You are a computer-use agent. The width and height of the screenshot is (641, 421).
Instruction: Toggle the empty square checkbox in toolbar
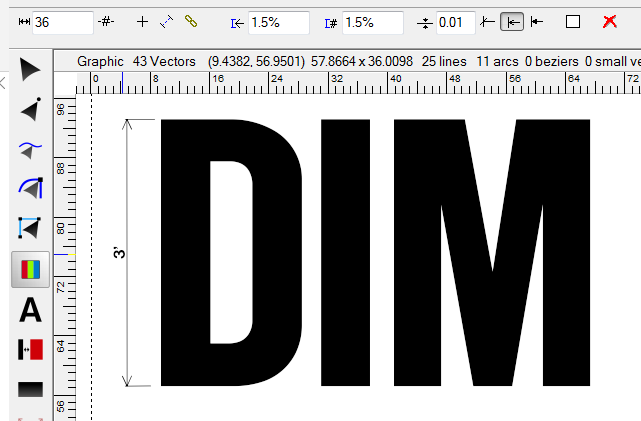click(573, 21)
